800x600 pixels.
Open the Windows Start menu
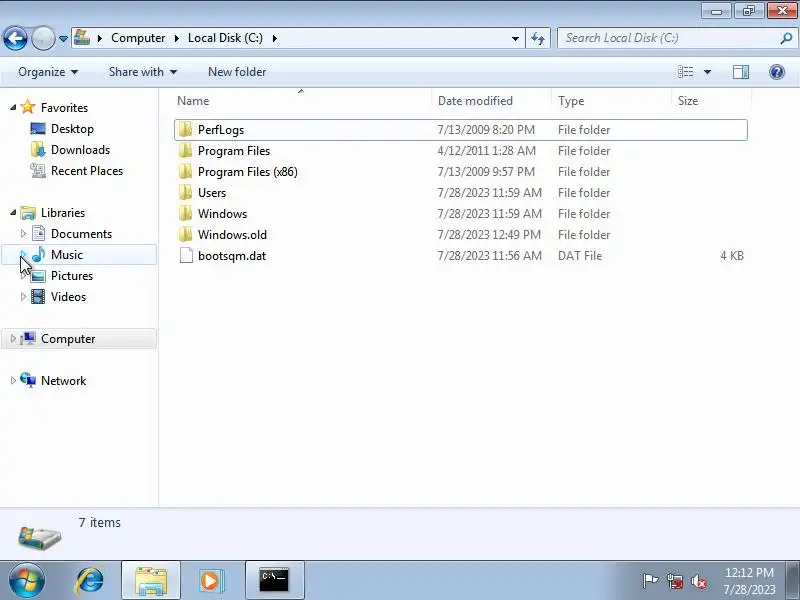click(x=27, y=580)
